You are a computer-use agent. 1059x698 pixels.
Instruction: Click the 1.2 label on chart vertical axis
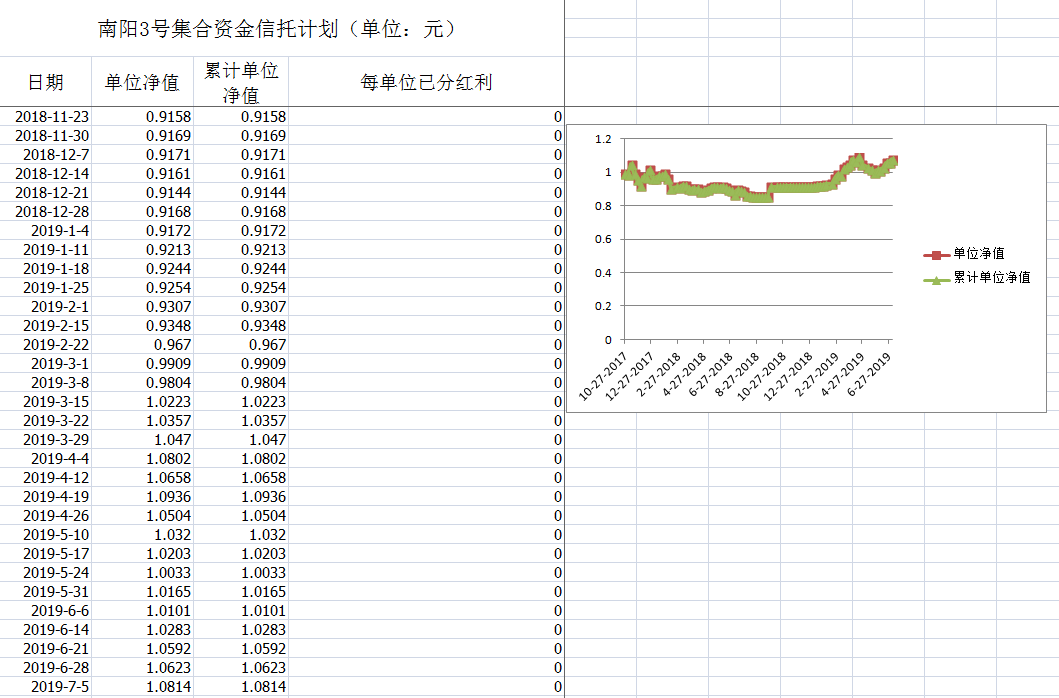point(603,139)
